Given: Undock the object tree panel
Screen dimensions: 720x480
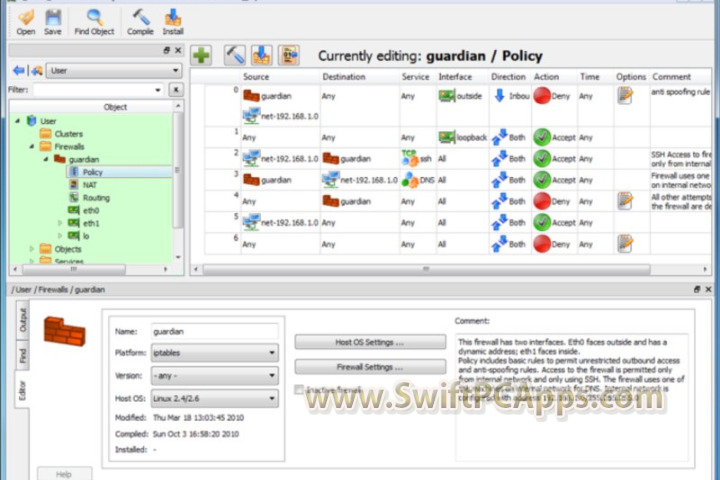Looking at the screenshot, I should coord(166,50).
